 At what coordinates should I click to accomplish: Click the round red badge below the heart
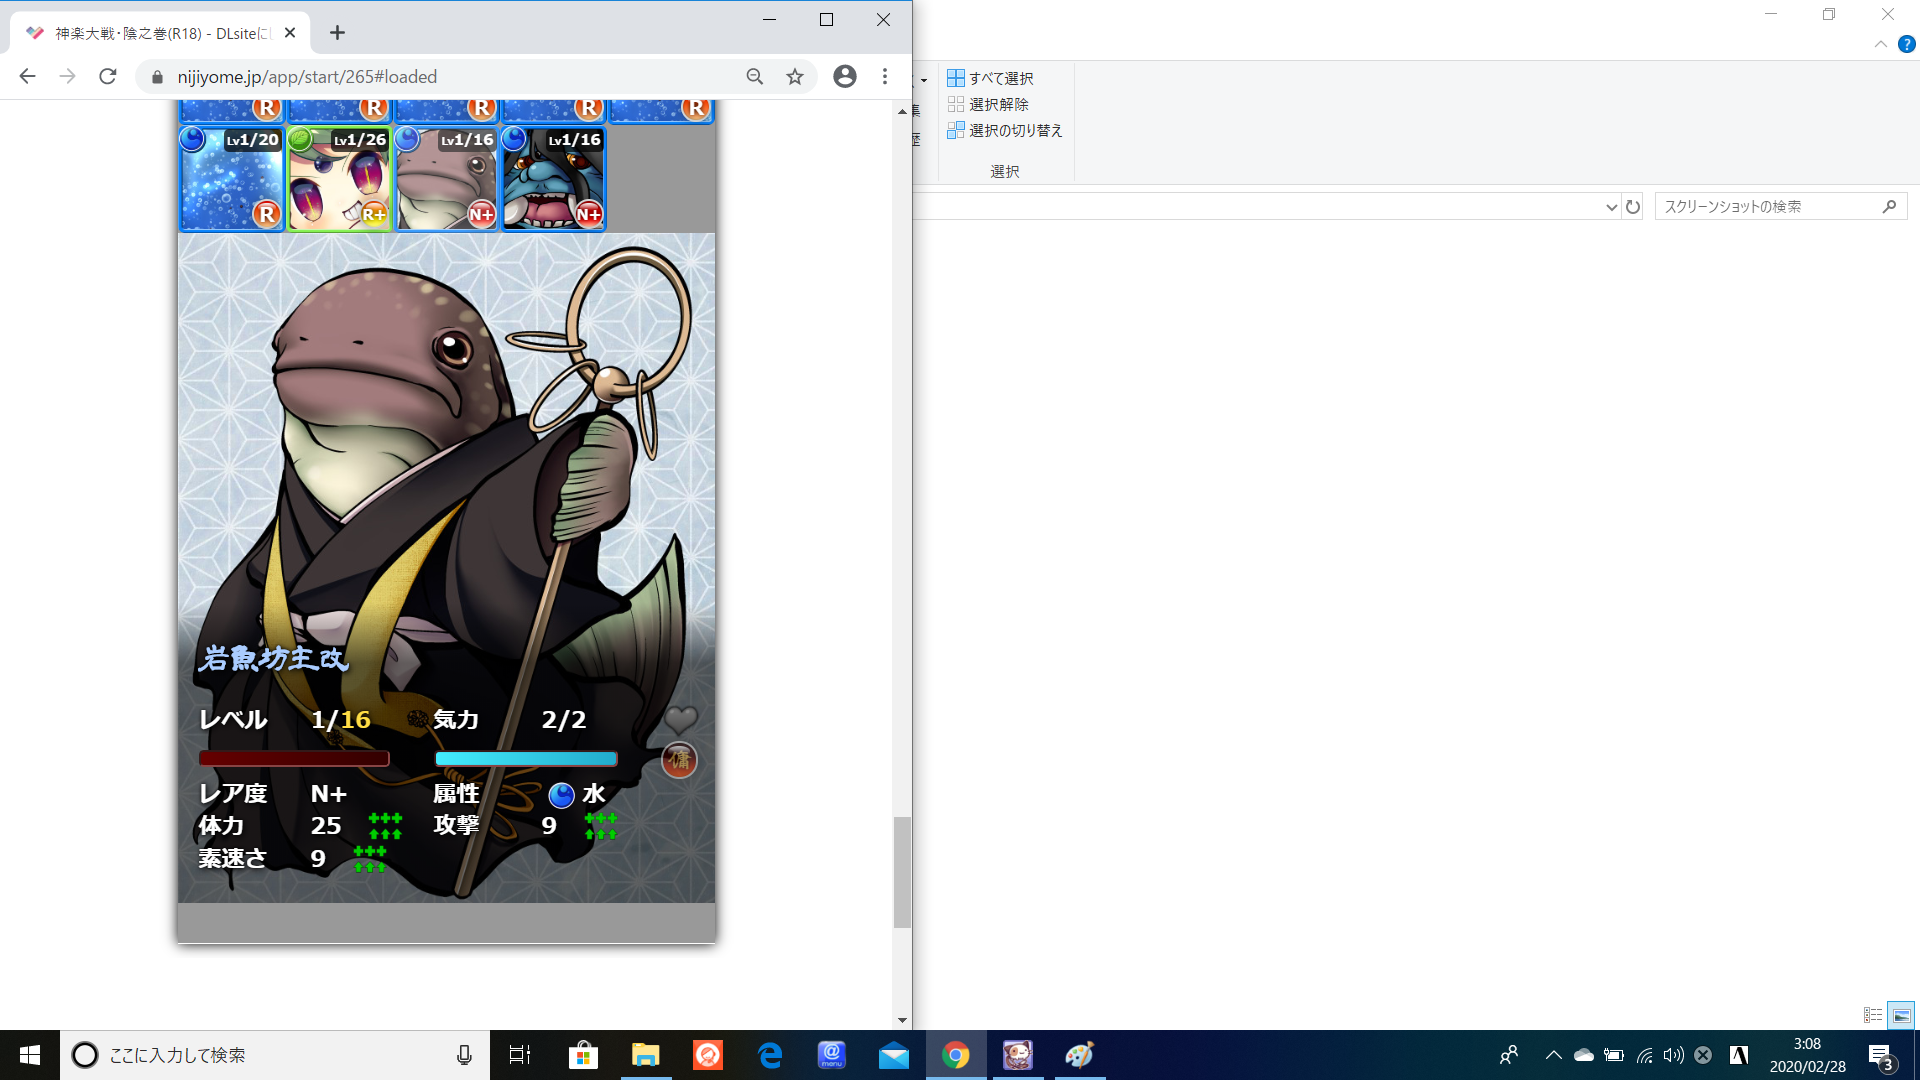(680, 760)
